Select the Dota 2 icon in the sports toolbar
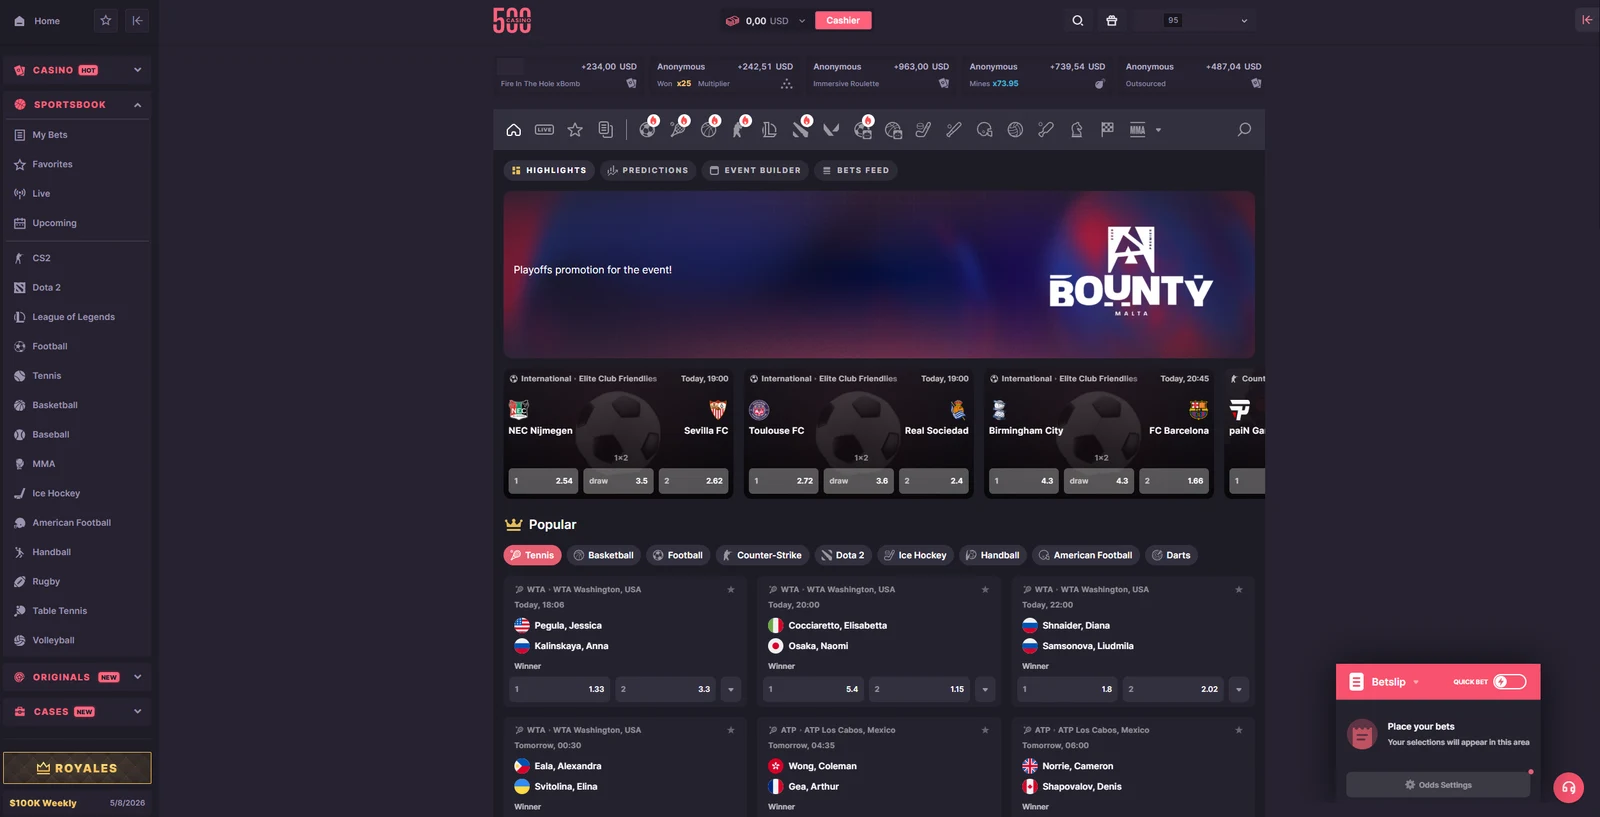1600x817 pixels. pyautogui.click(x=801, y=129)
